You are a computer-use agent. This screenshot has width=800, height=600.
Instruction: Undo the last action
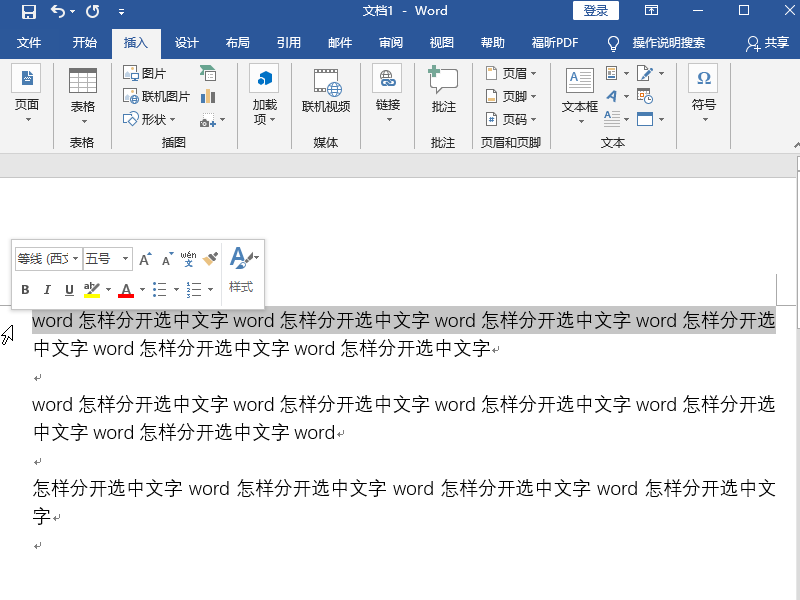pyautogui.click(x=58, y=11)
